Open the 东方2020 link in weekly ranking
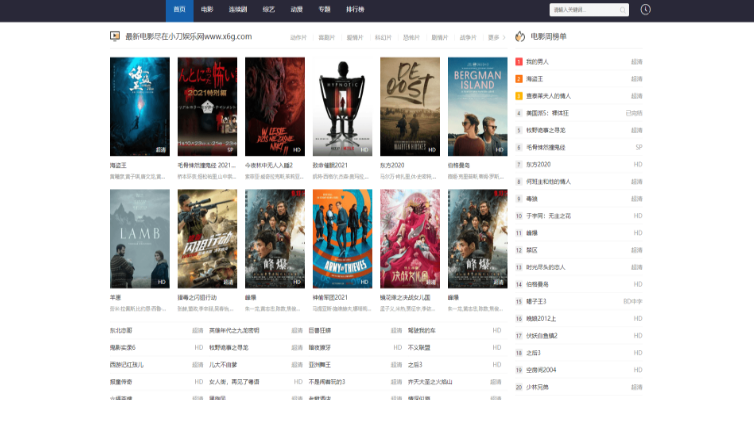 [538, 164]
